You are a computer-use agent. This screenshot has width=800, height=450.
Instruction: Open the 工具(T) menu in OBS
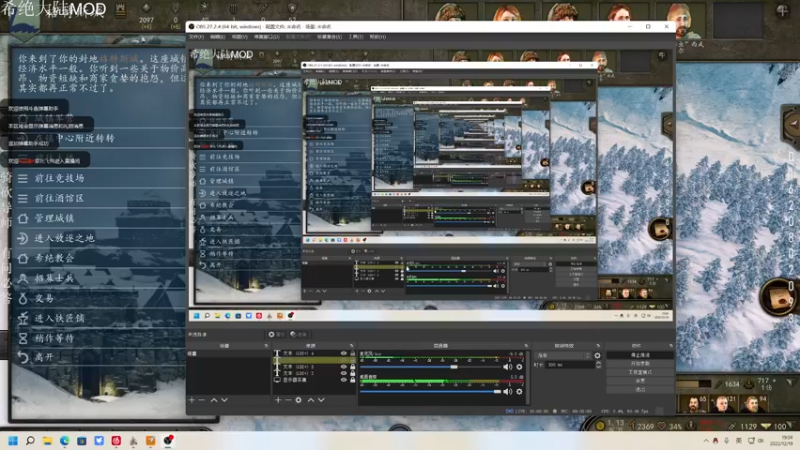[x=356, y=37]
